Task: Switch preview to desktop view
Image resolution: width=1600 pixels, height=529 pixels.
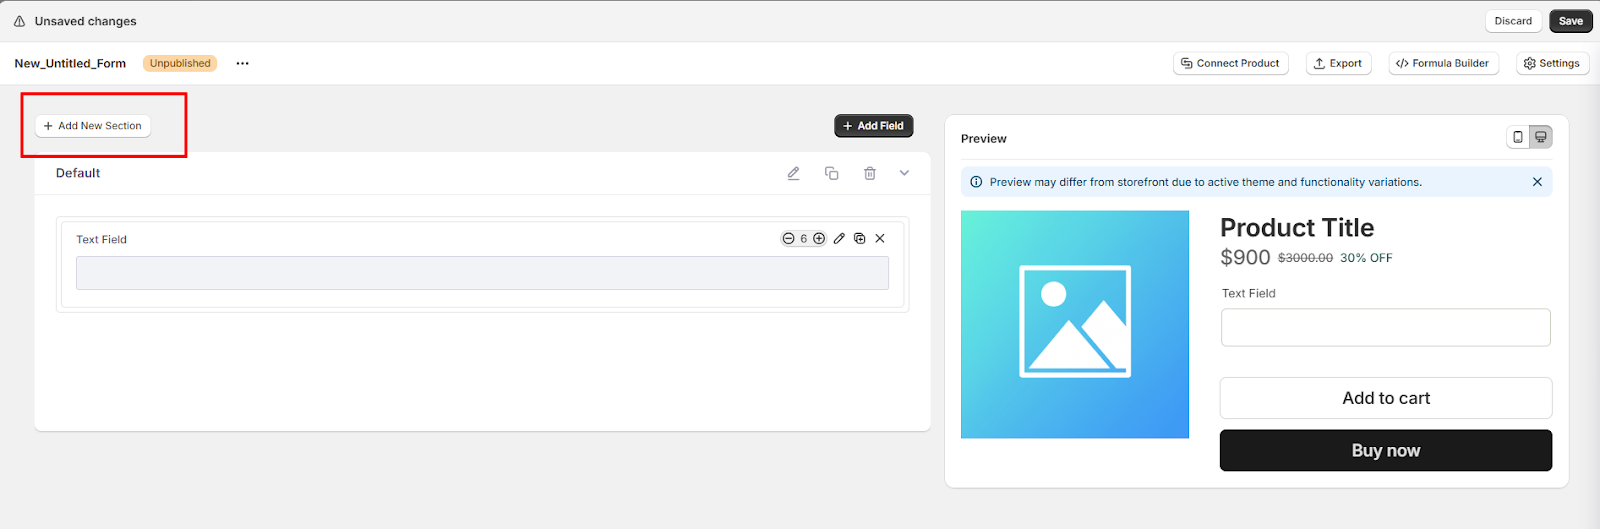Action: click(x=1541, y=137)
